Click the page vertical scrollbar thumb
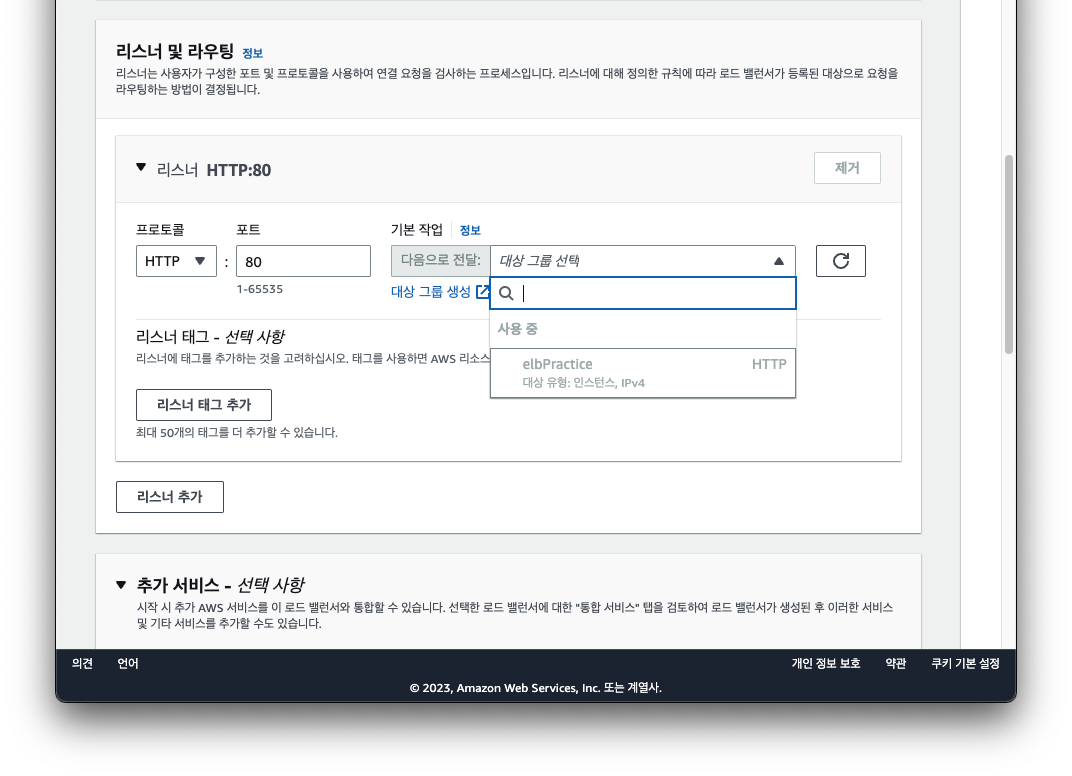The image size is (1072, 776). pos(1008,254)
